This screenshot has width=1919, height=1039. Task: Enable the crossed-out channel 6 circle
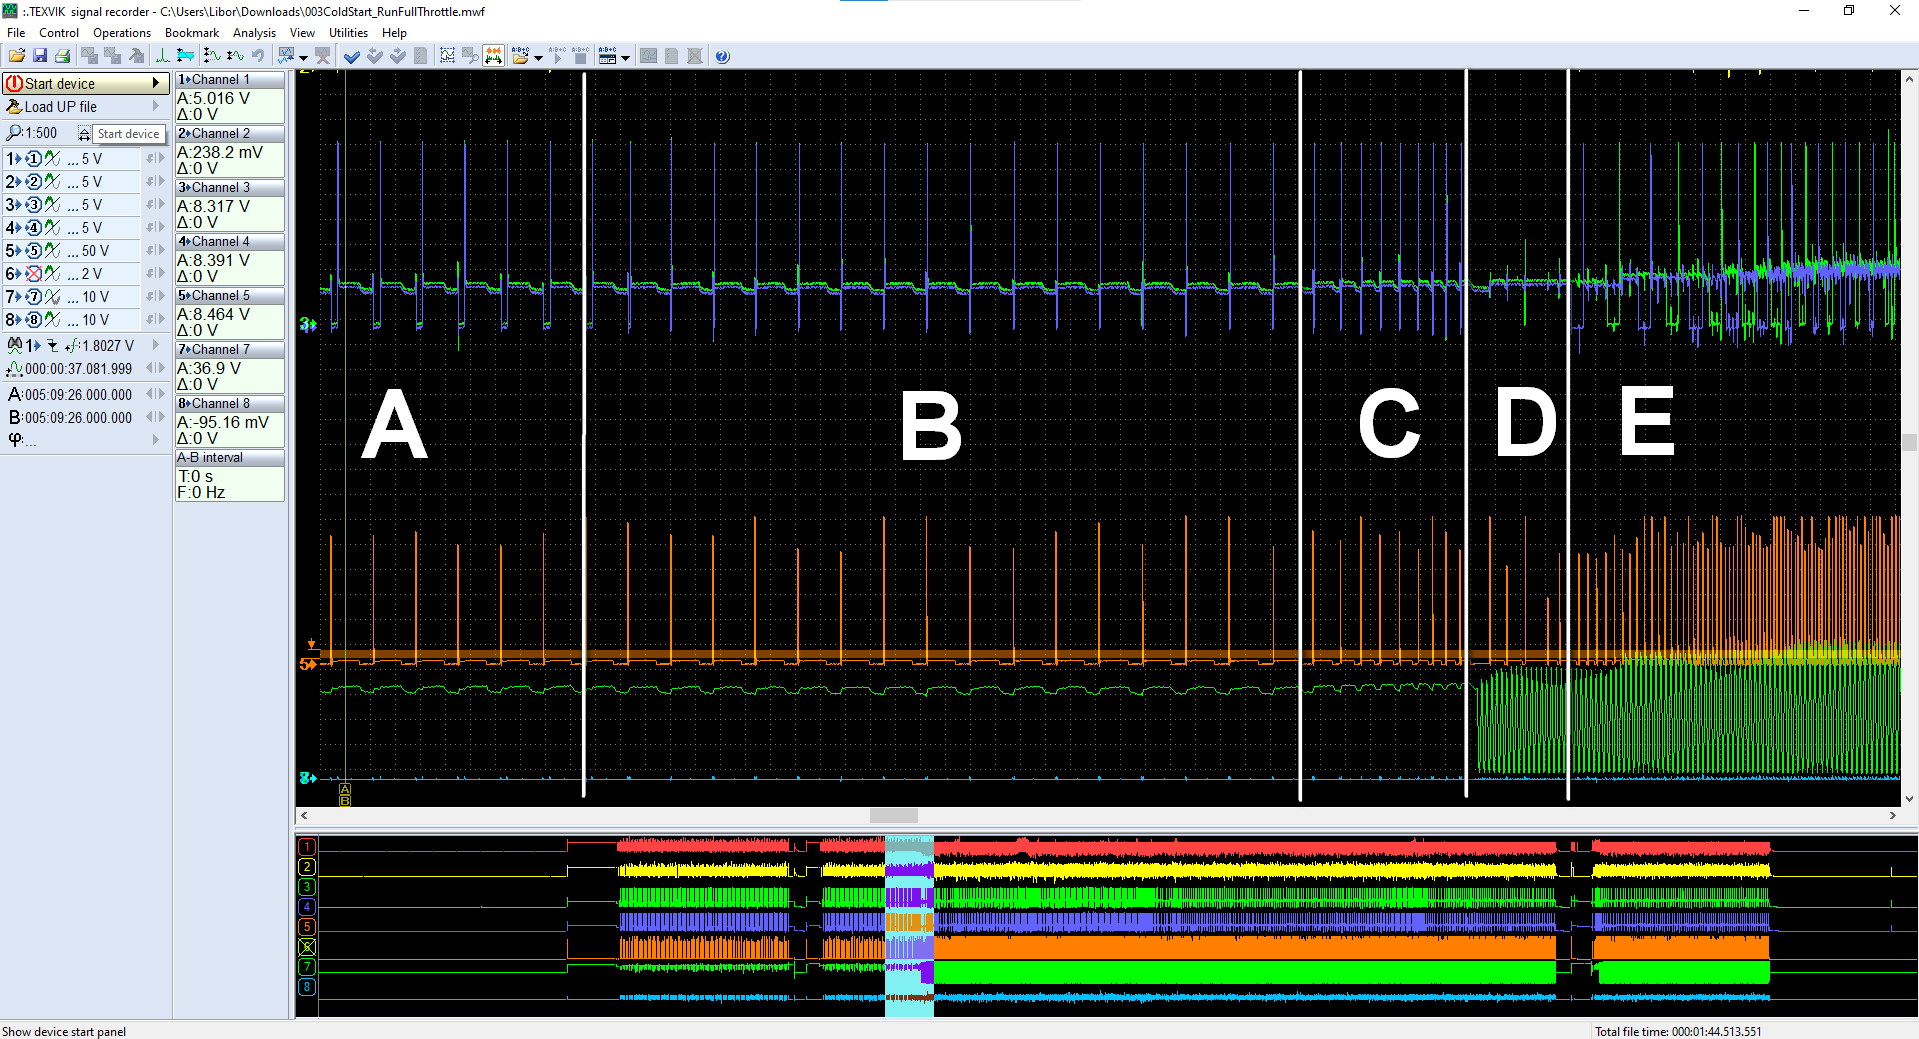[x=33, y=274]
